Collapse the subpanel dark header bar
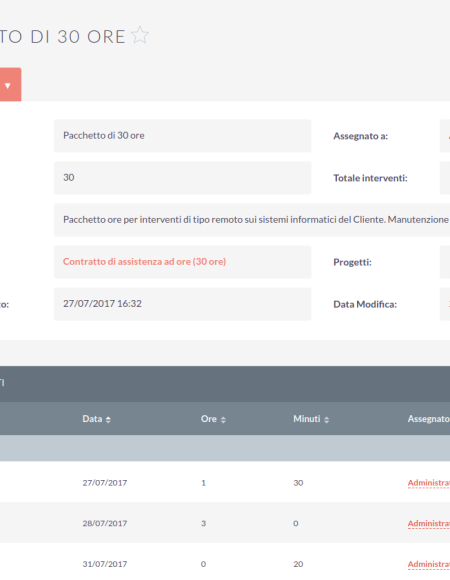 (x=225, y=384)
